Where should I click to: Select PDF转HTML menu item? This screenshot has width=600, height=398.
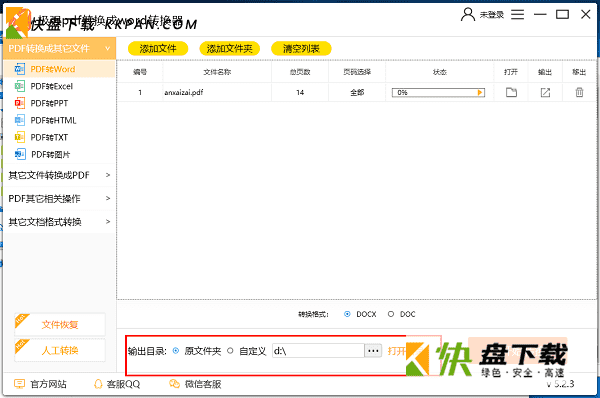pos(59,120)
